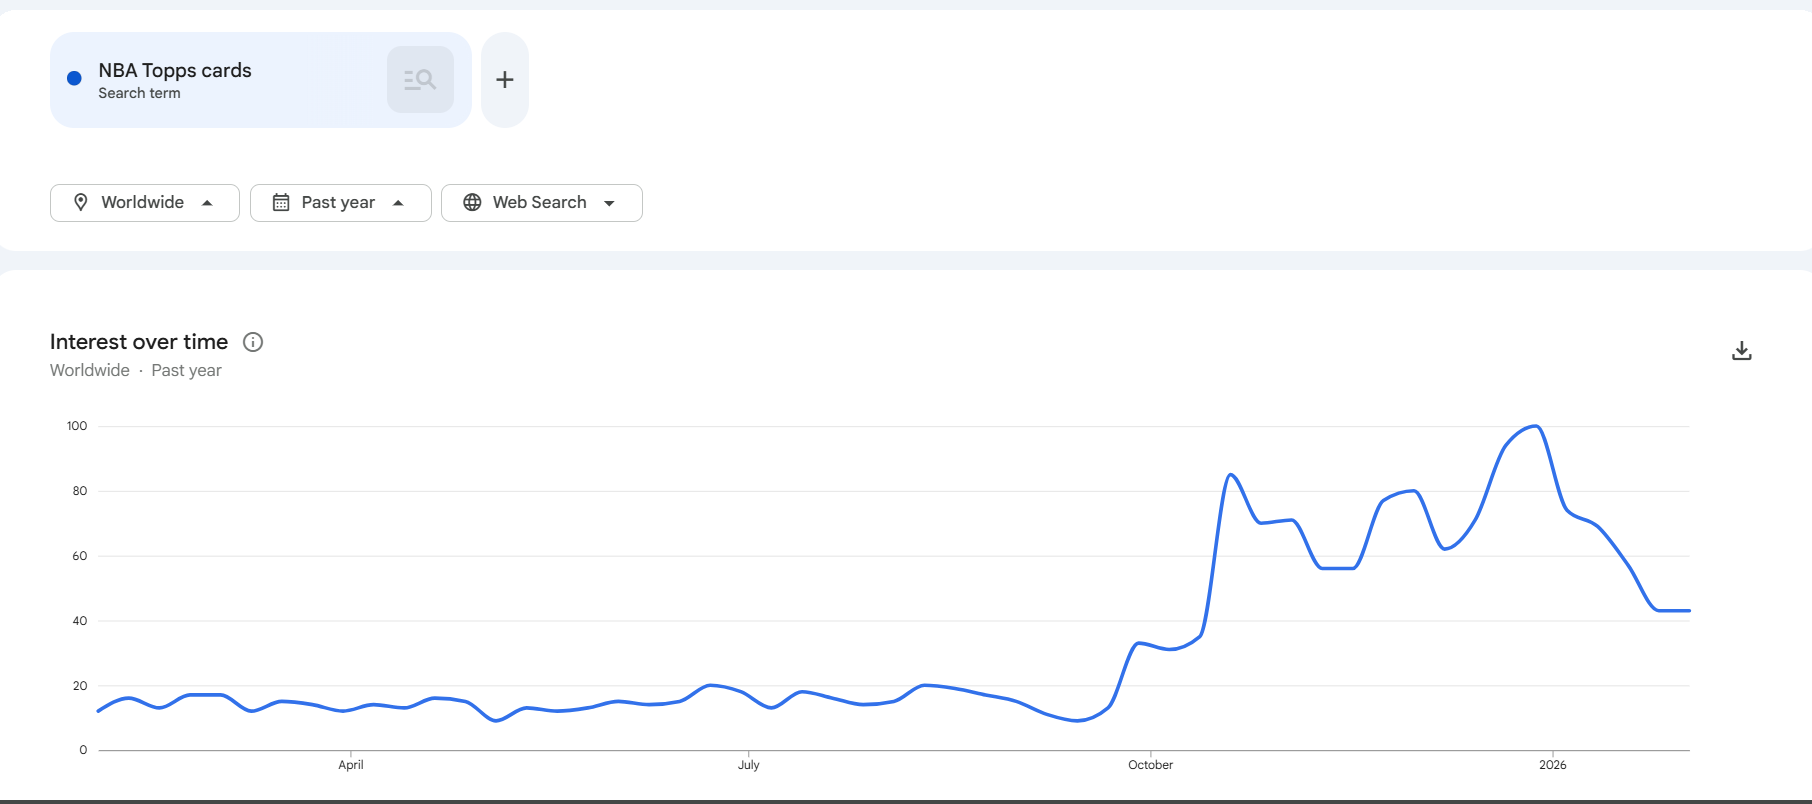1812x804 pixels.
Task: Click the Past year label in chart subtitle
Action: [186, 370]
